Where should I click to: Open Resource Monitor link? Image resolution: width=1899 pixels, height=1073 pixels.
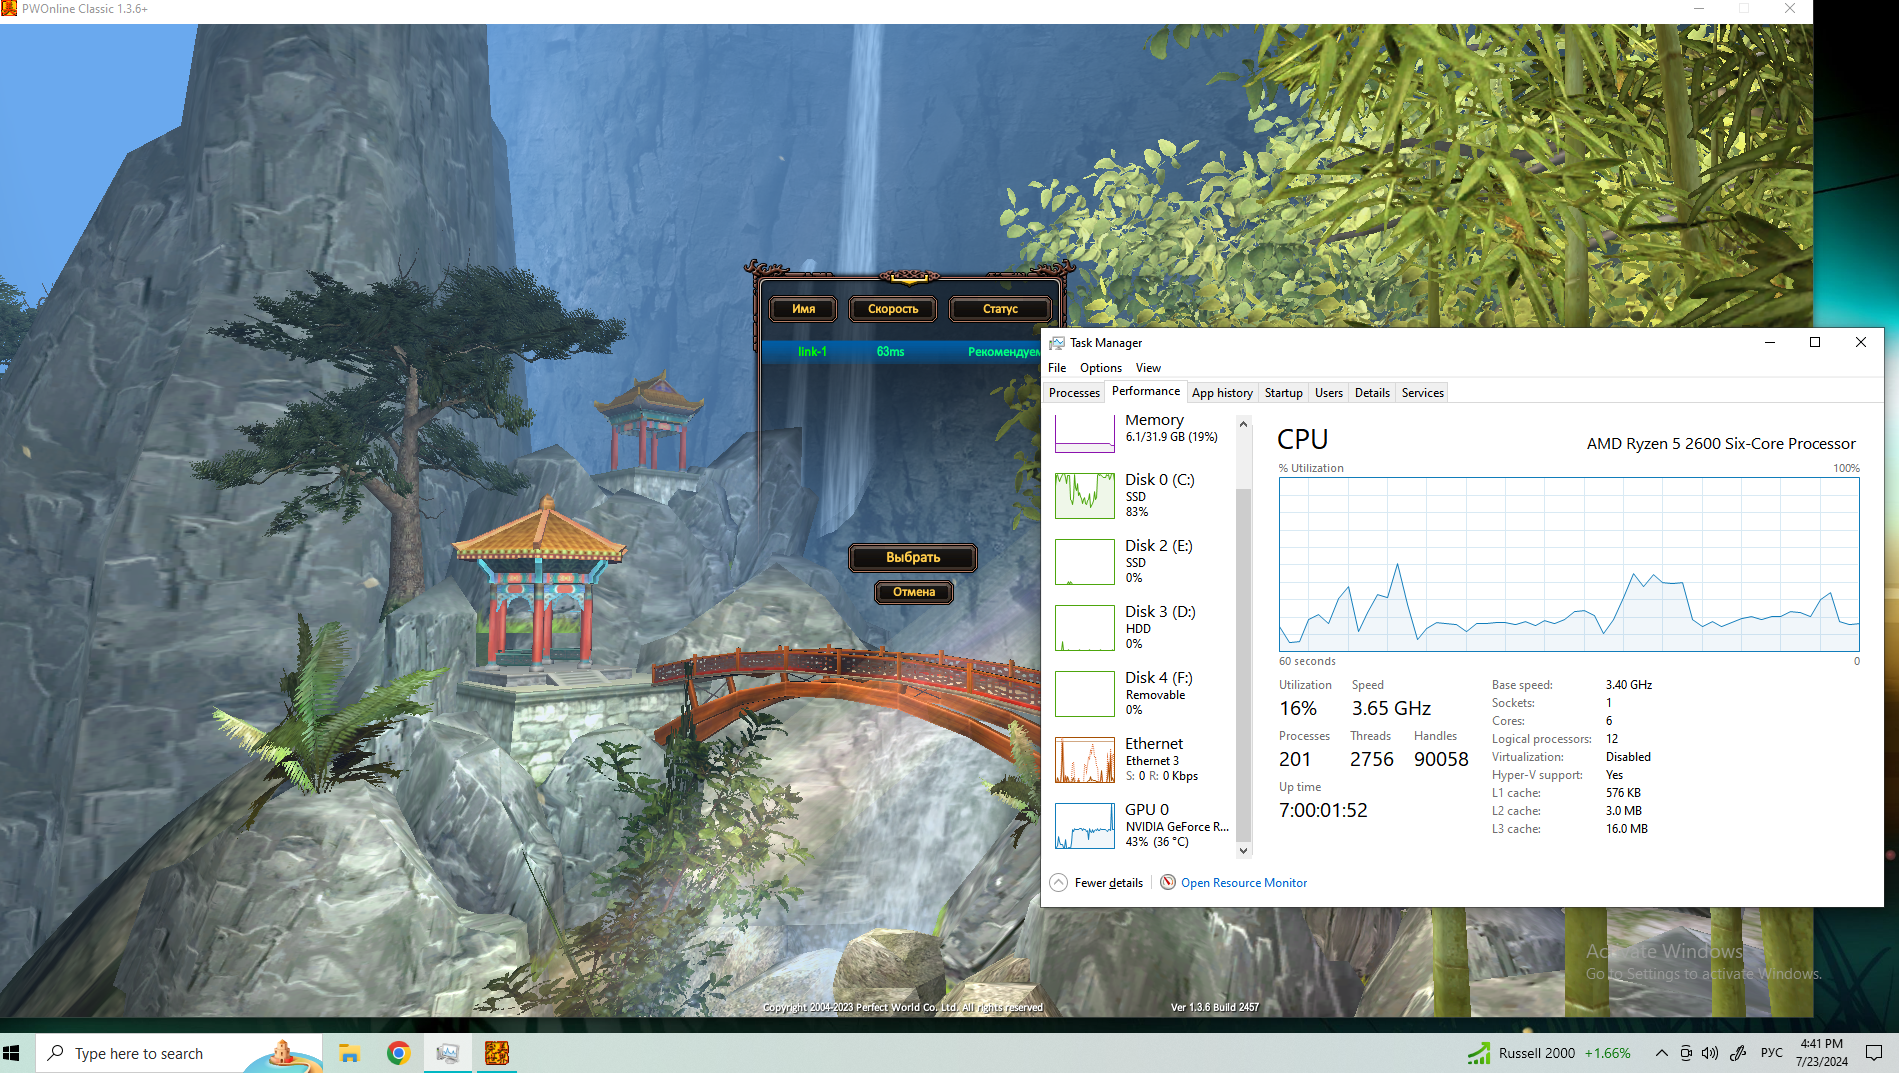click(1243, 883)
